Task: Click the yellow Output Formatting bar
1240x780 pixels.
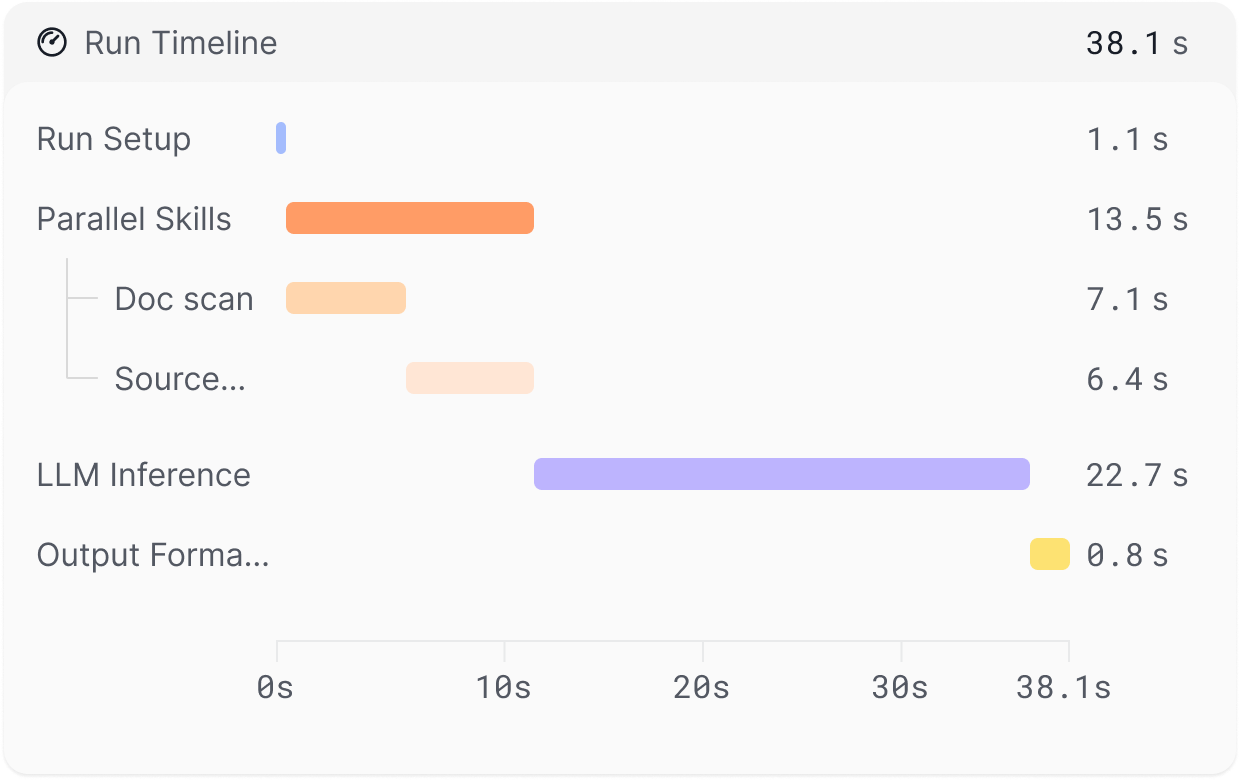Action: (x=1049, y=554)
